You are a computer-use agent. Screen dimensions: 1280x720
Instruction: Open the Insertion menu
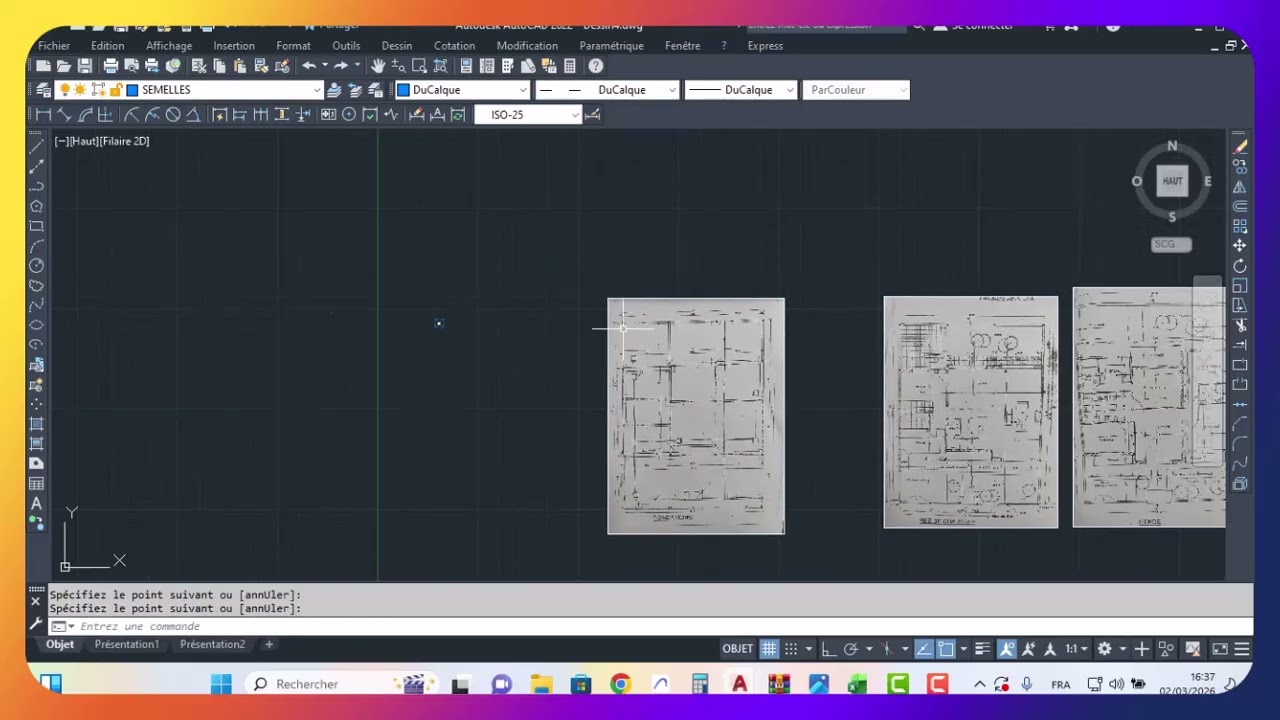coord(234,46)
